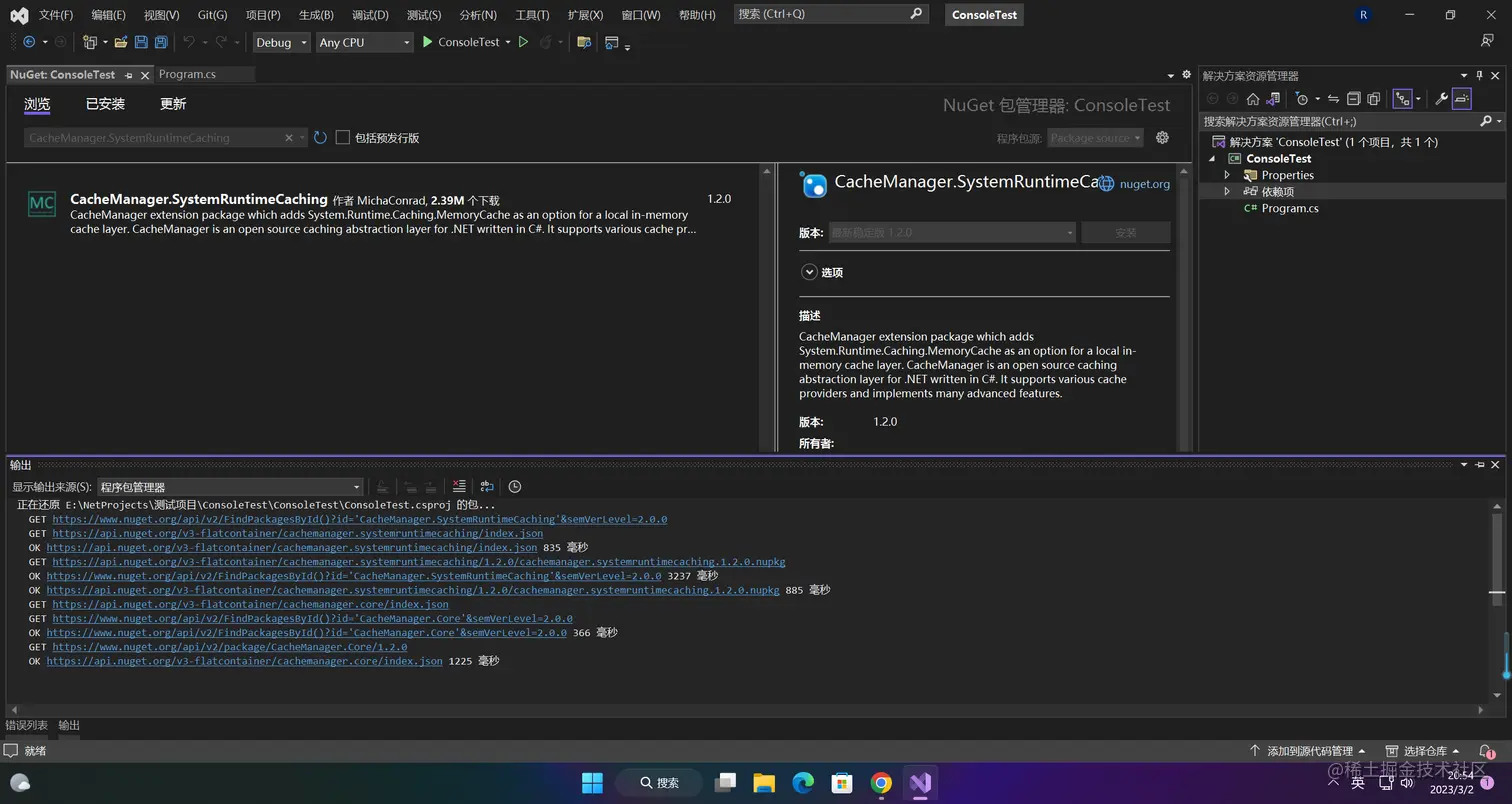Expand the 依赖项 dependencies node
The height and width of the screenshot is (804, 1512).
point(1227,191)
